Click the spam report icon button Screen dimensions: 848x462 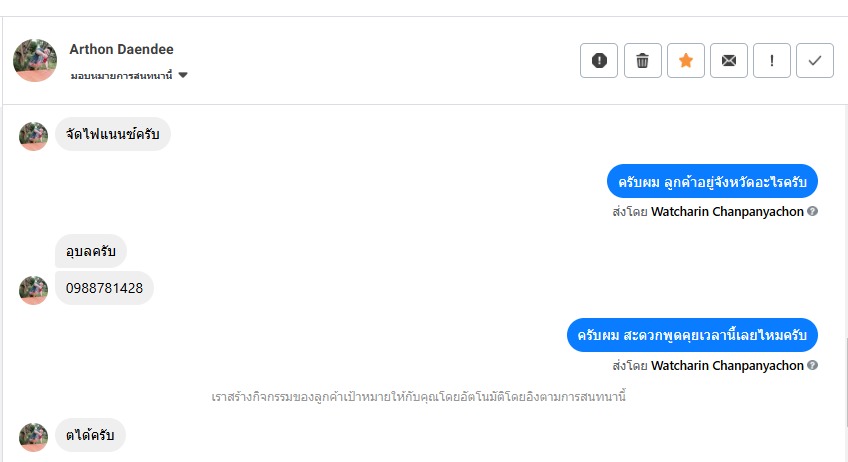(x=599, y=61)
